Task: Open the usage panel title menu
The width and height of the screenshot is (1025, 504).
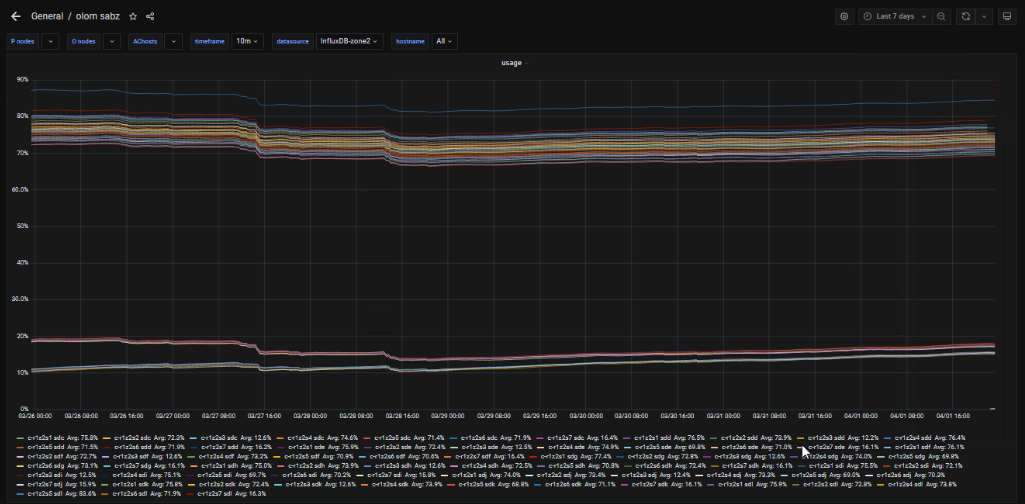Action: pyautogui.click(x=511, y=62)
